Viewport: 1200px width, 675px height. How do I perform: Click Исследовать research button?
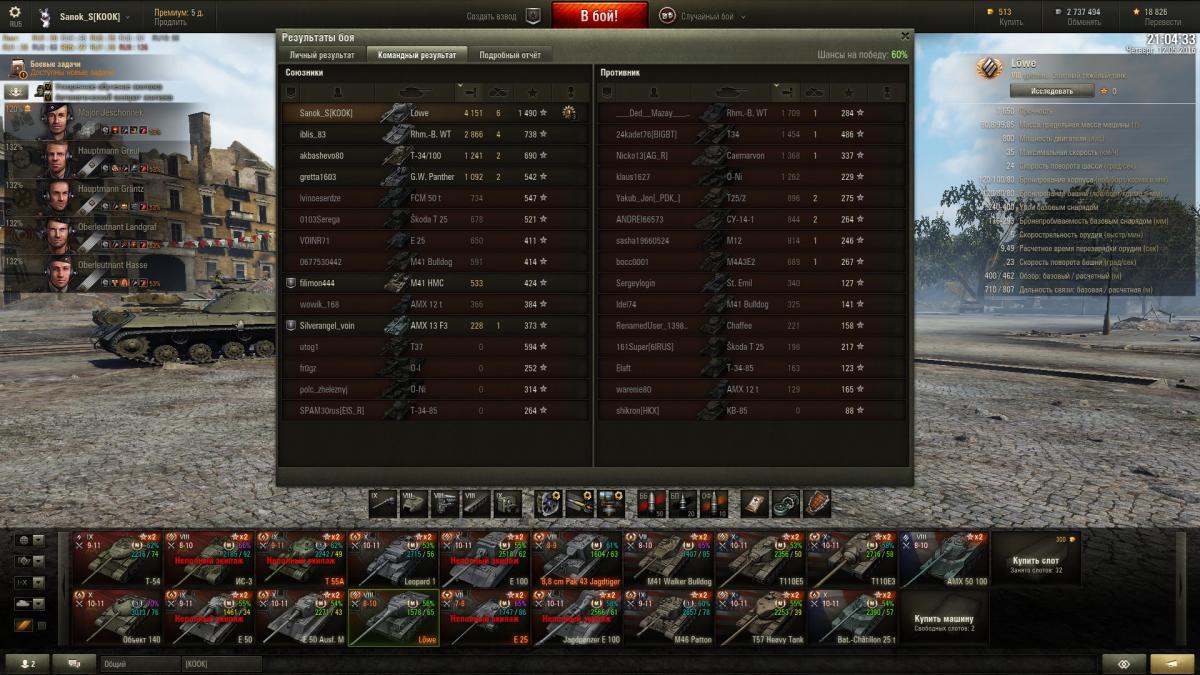tap(1051, 91)
